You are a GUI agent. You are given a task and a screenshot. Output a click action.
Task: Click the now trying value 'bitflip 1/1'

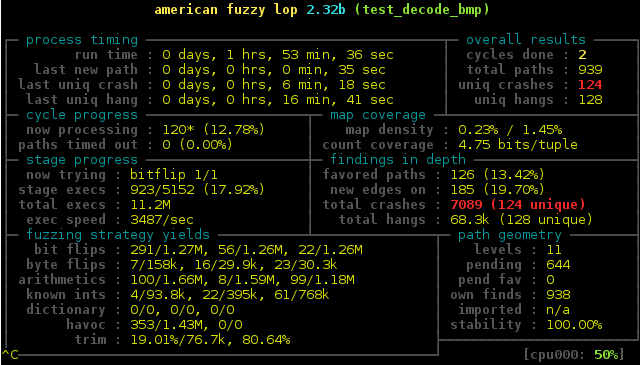pos(174,175)
